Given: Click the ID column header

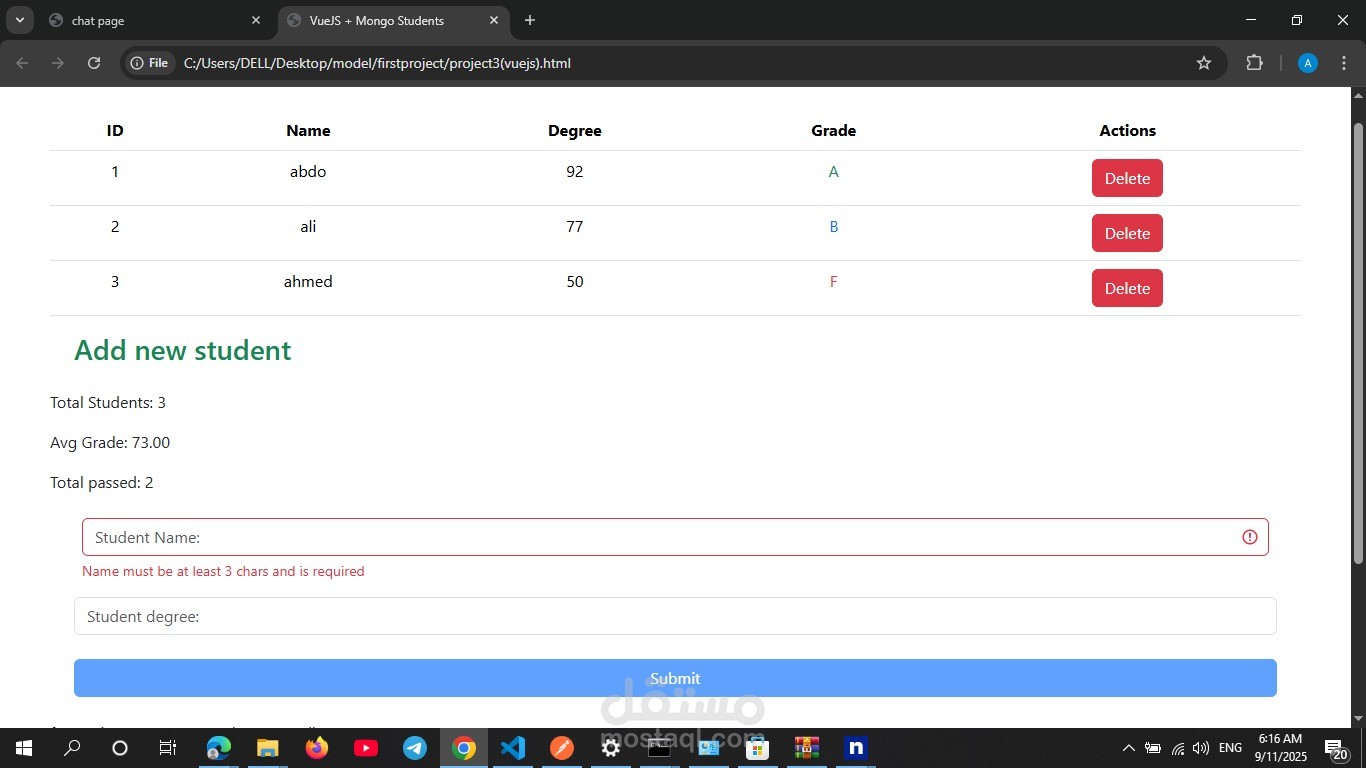Looking at the screenshot, I should tap(115, 131).
